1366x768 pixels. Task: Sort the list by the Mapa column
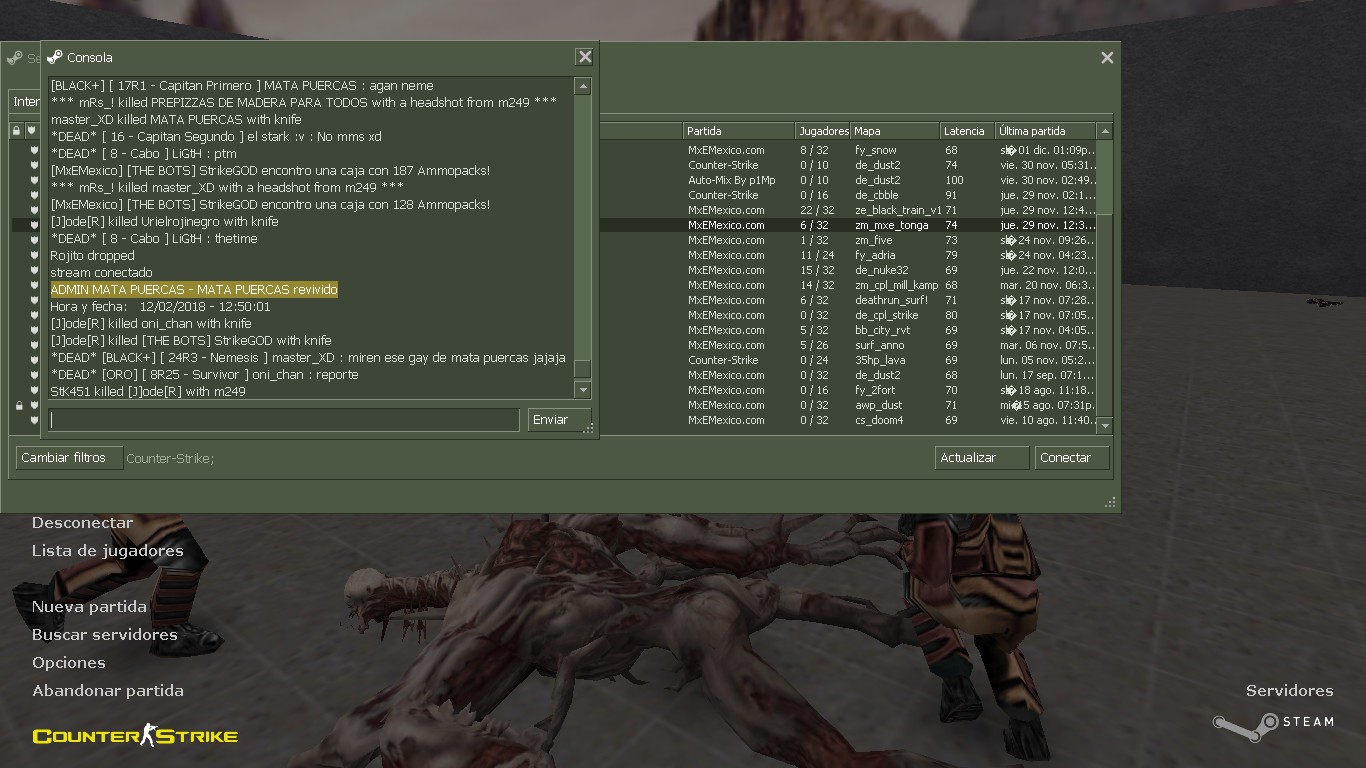click(x=895, y=131)
